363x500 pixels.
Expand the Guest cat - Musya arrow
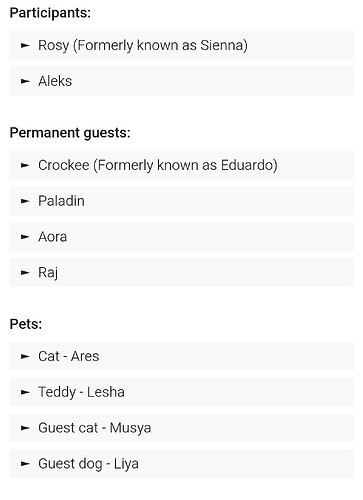point(25,428)
